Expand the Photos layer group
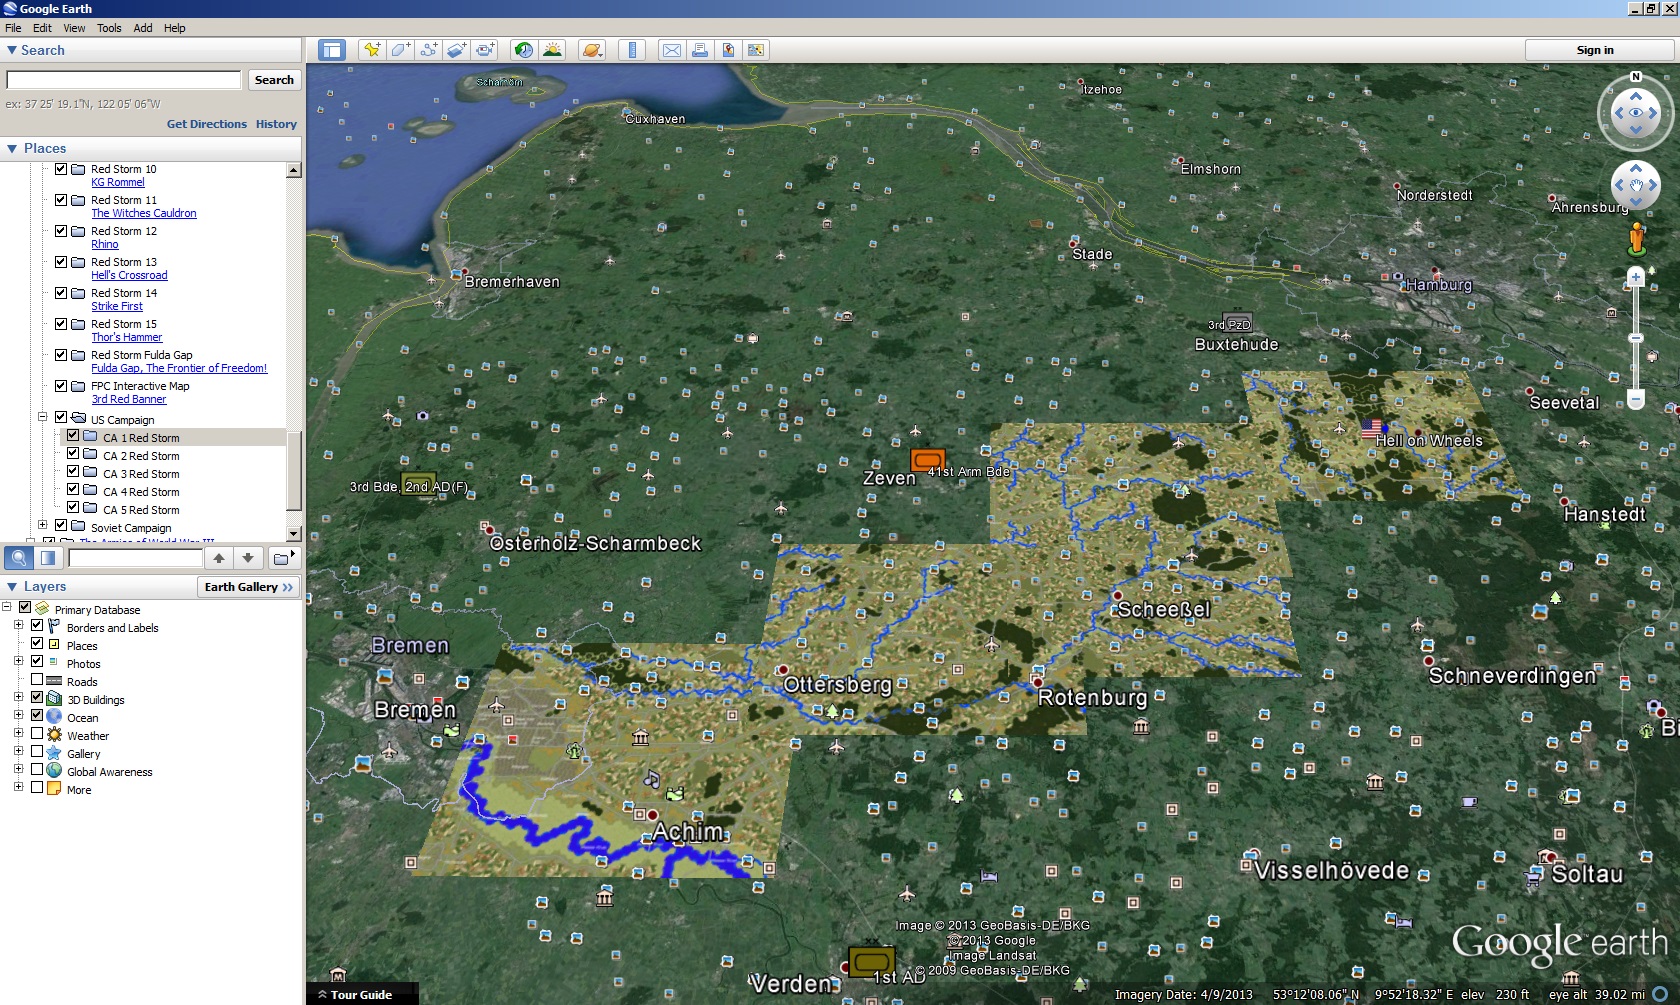 point(19,662)
